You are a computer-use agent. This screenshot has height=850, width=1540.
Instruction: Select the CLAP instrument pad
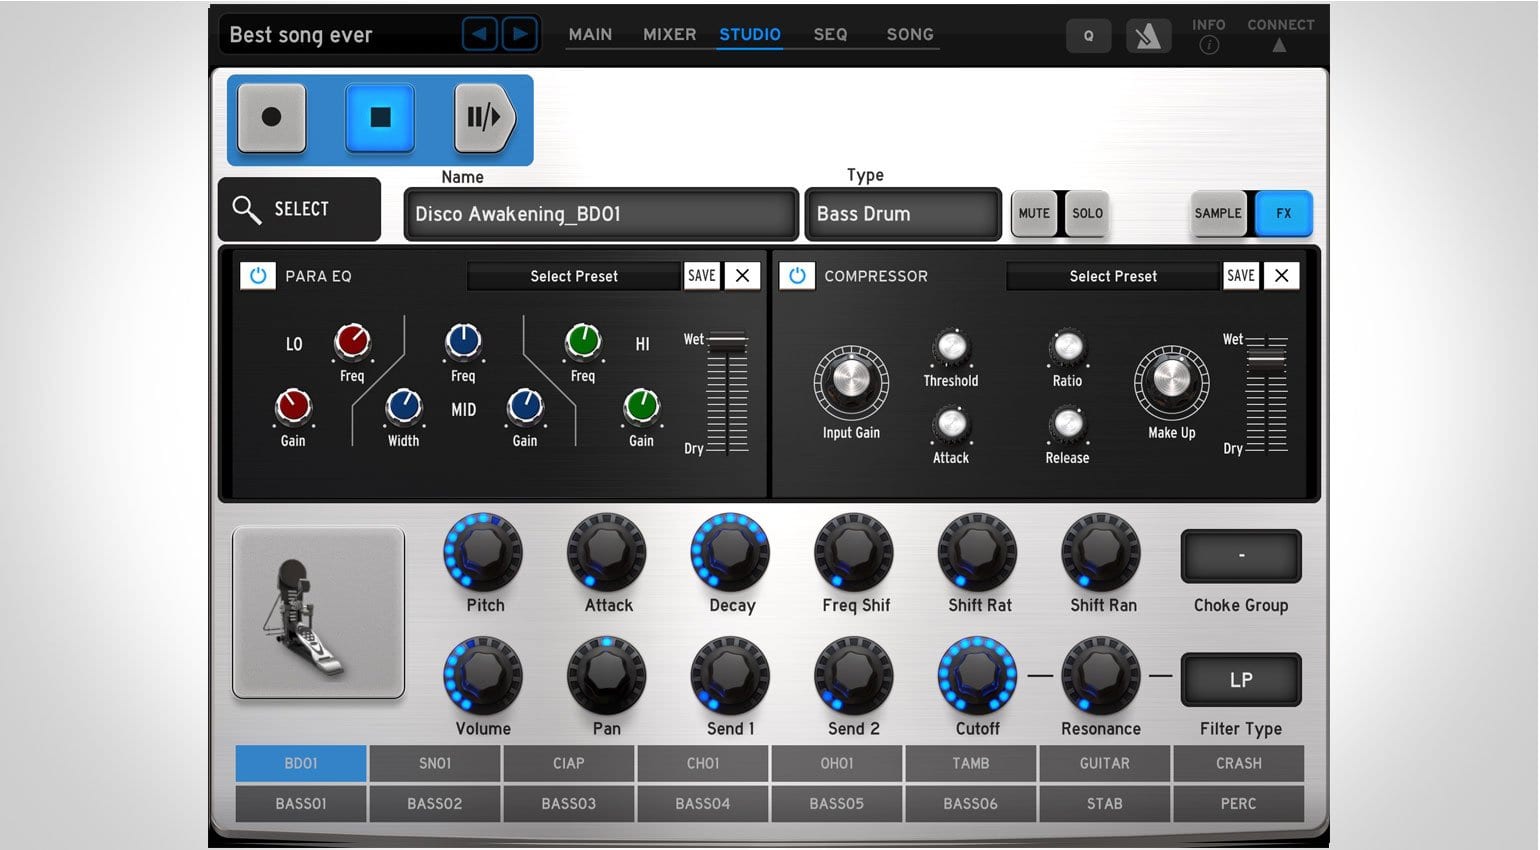[x=569, y=763]
